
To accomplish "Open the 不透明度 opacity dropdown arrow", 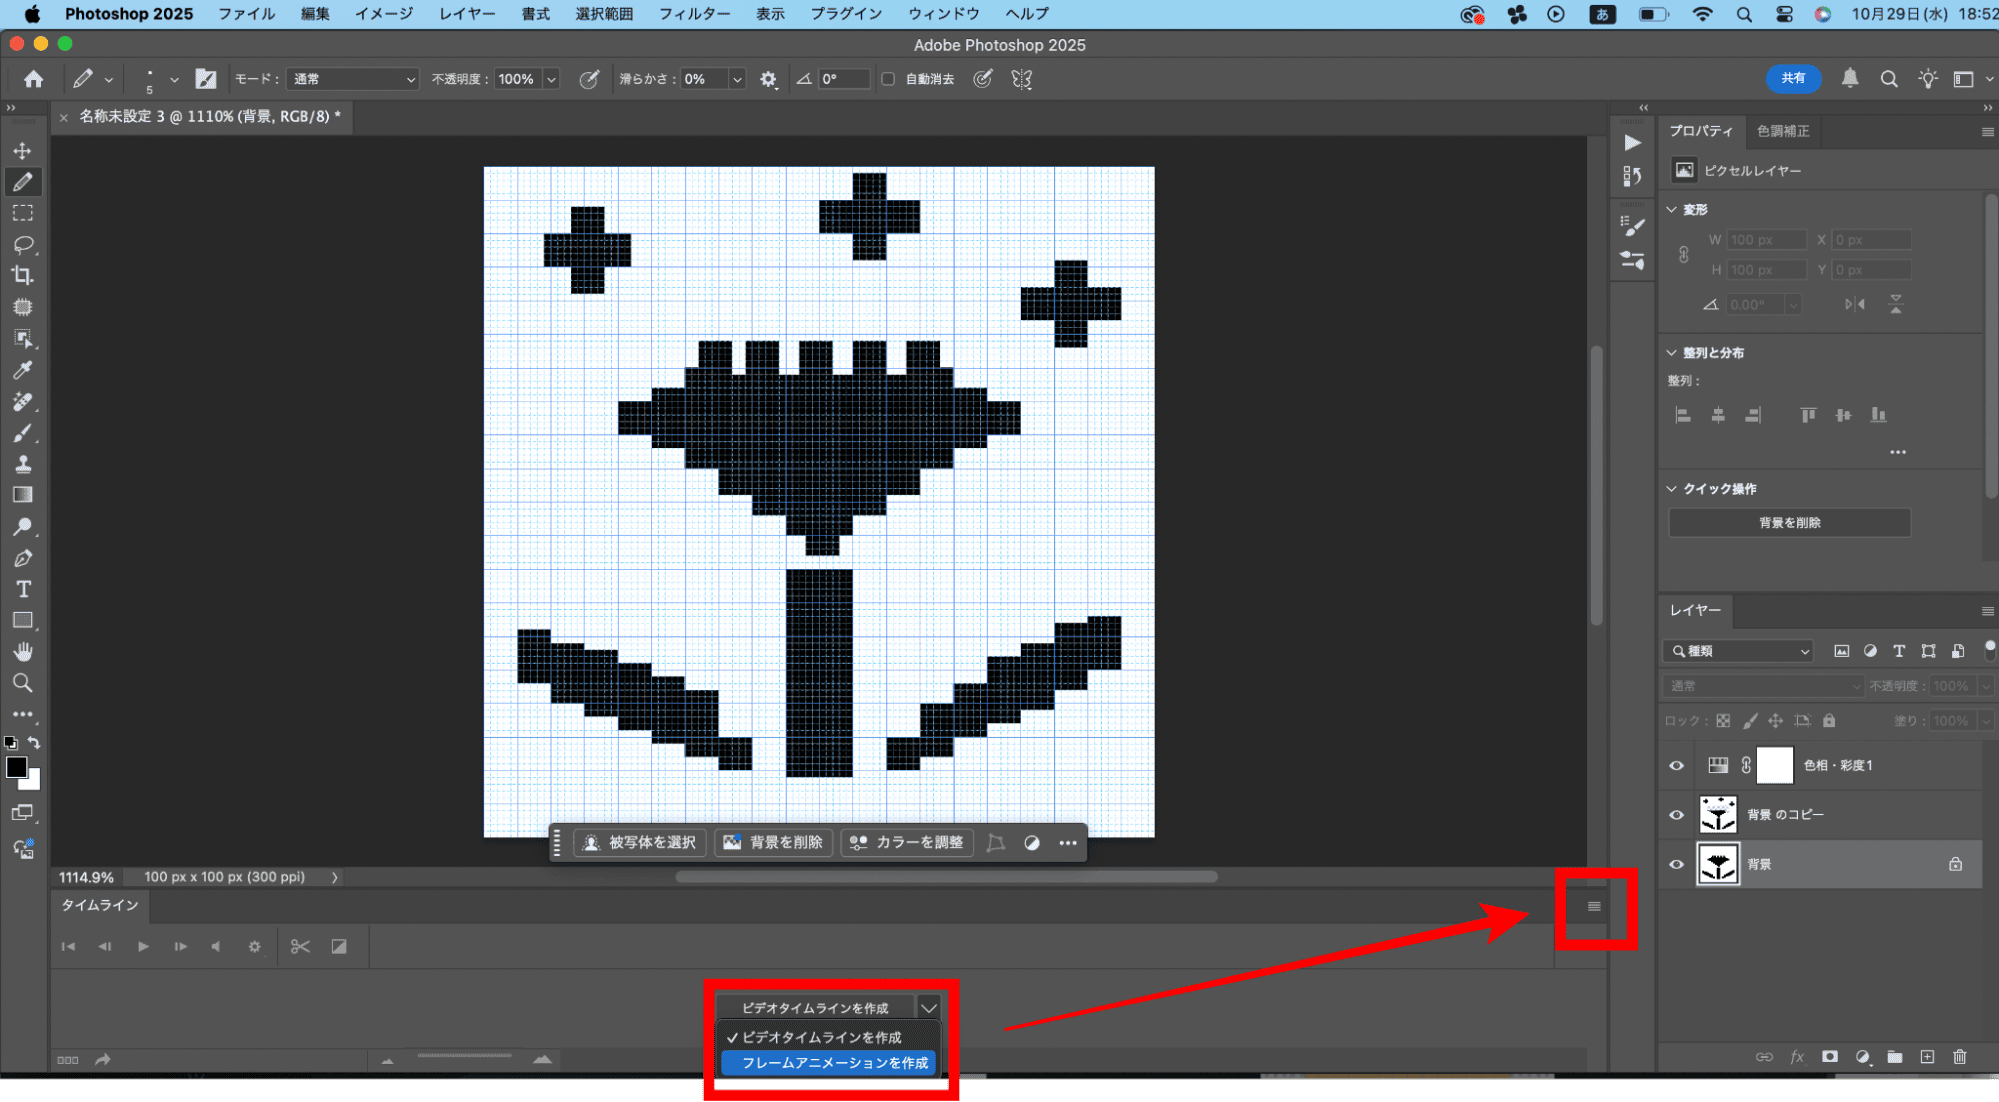I will pos(551,79).
